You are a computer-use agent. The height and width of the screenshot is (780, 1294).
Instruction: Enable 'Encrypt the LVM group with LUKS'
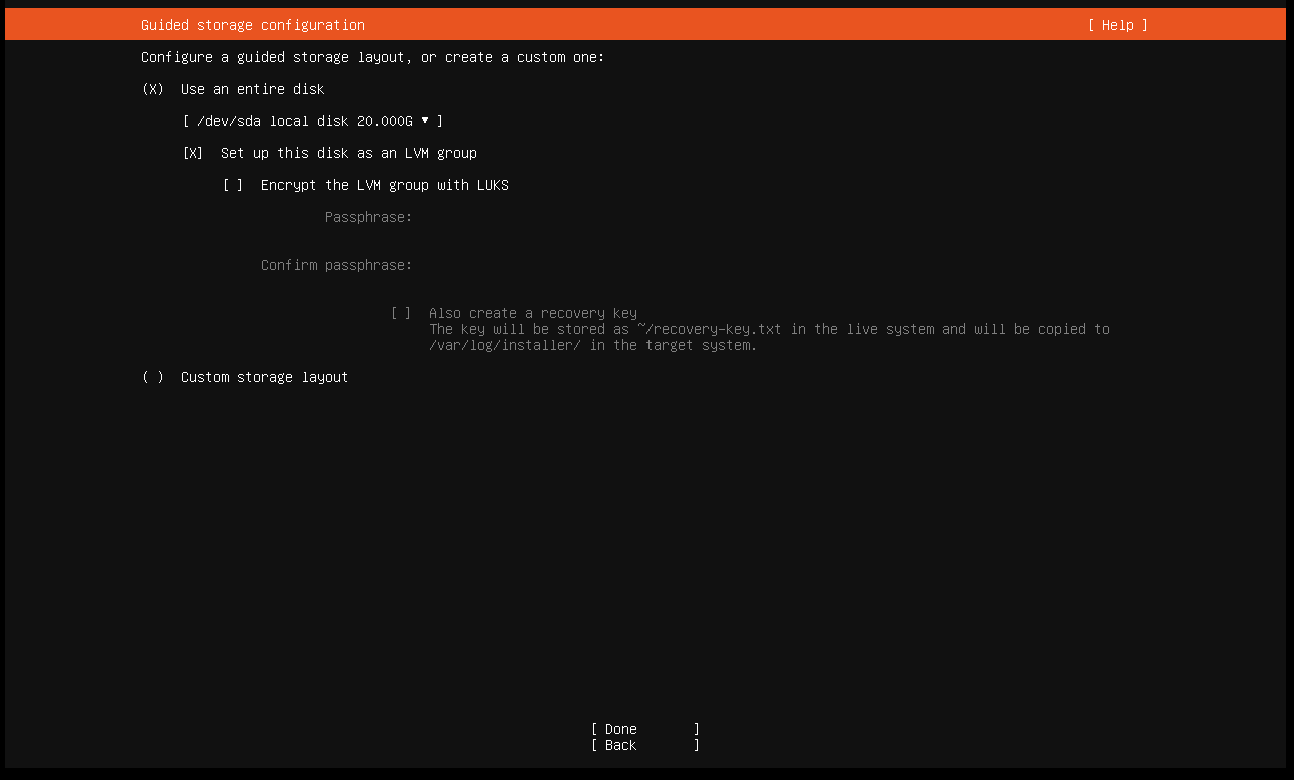click(x=233, y=185)
